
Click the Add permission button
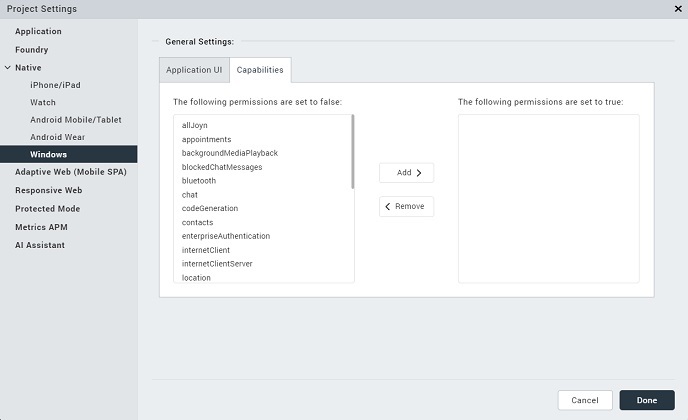click(x=406, y=173)
